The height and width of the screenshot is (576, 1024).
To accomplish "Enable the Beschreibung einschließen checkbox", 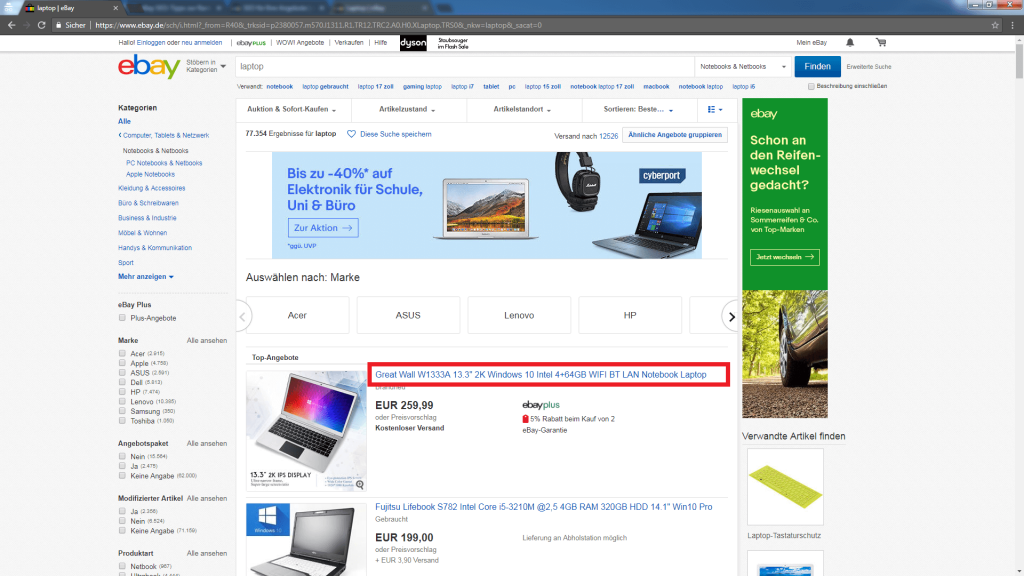I will [811, 86].
